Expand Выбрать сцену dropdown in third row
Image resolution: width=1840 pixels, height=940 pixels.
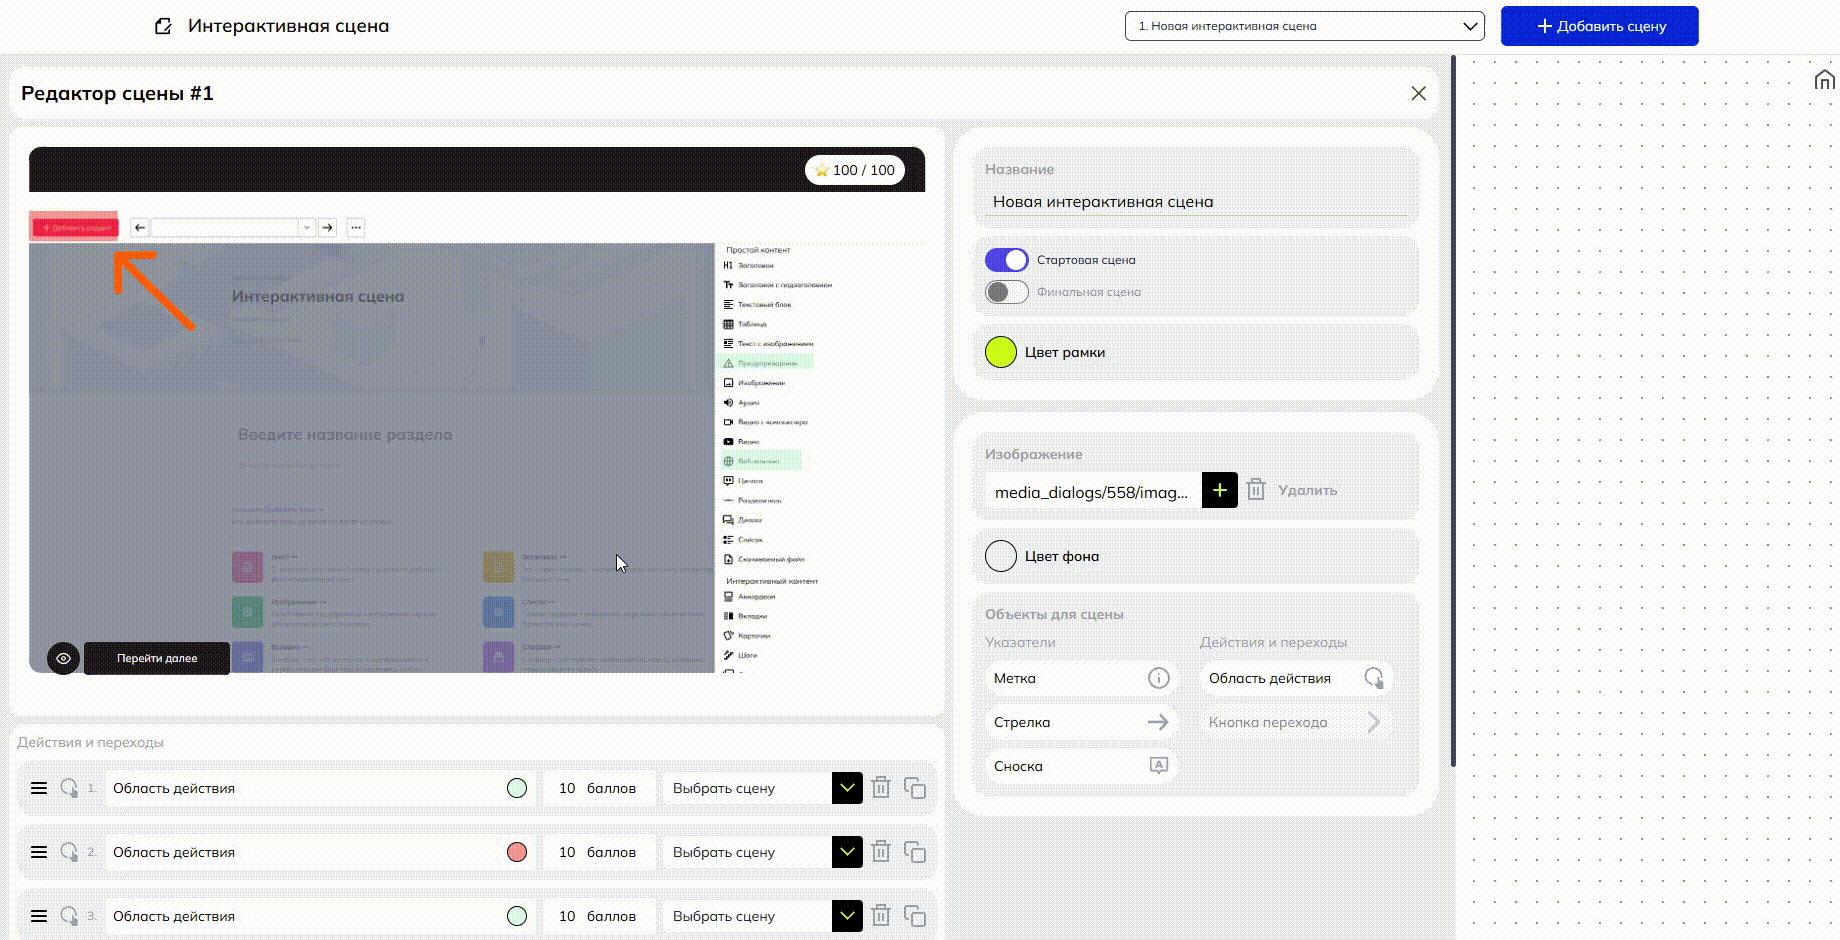(847, 916)
